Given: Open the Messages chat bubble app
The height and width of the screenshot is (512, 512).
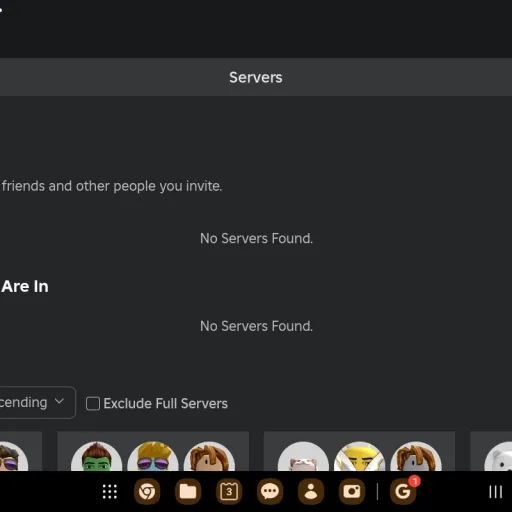Looking at the screenshot, I should click(270, 492).
